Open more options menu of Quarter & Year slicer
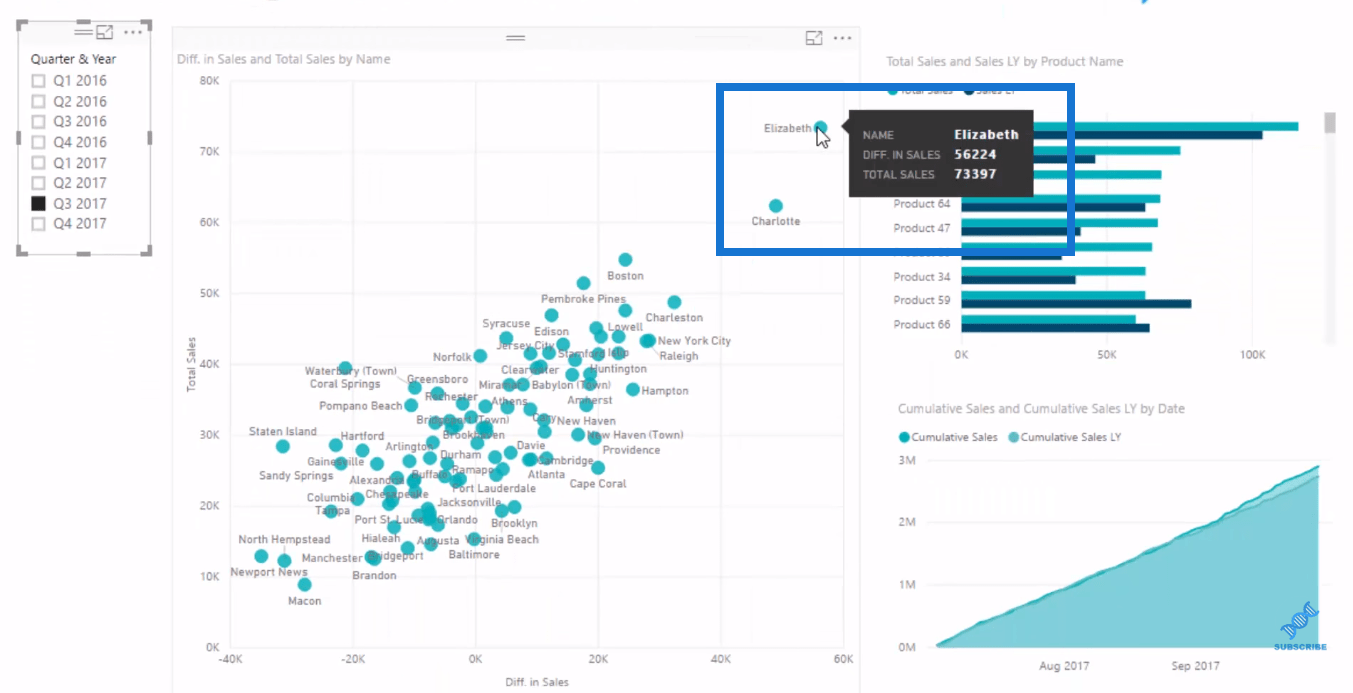The height and width of the screenshot is (693, 1353). click(x=133, y=34)
